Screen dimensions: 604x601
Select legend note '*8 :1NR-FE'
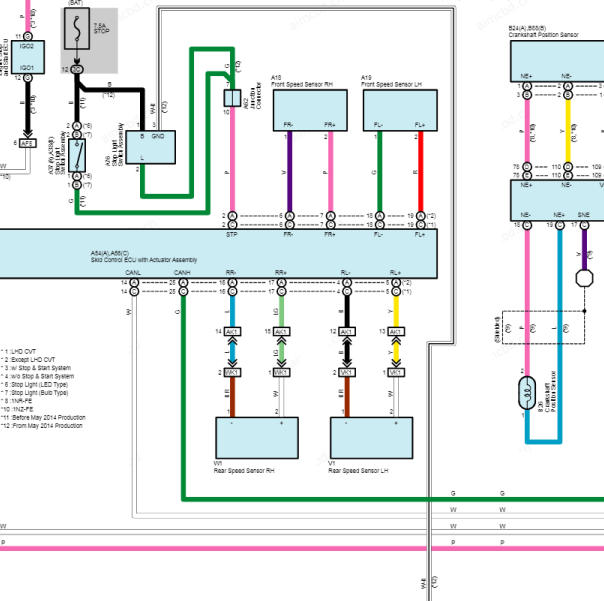17,401
